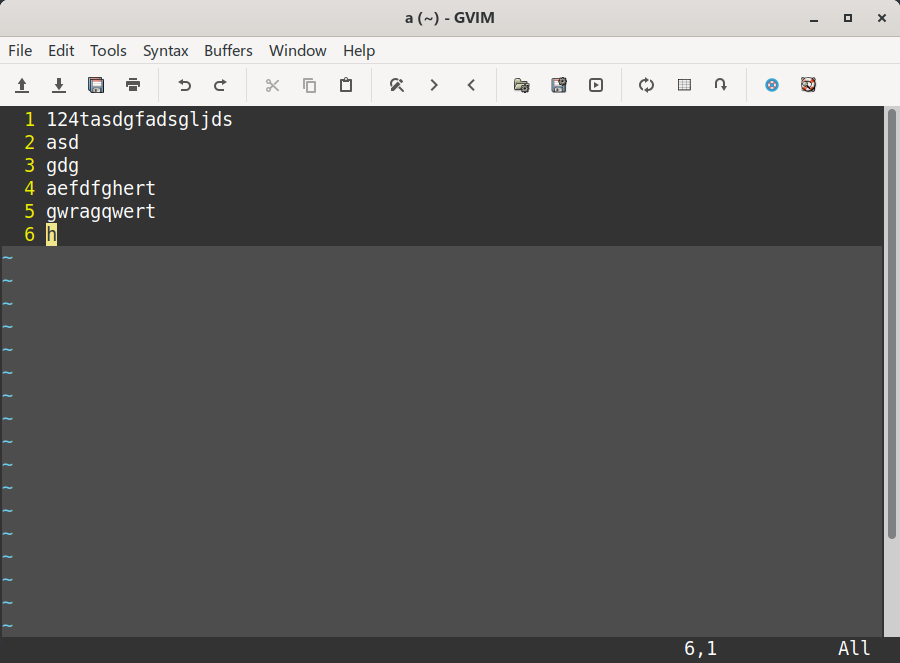Open the Help lifebuoy icon
Image resolution: width=900 pixels, height=663 pixels.
click(x=772, y=86)
